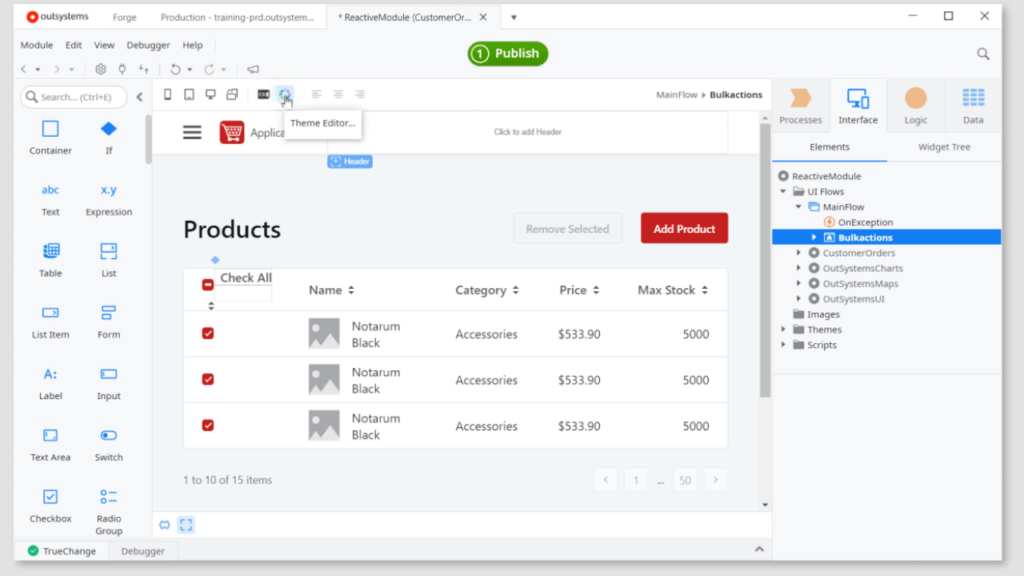Expand the Bulkactions screen node
1024x576 pixels.
click(x=814, y=238)
